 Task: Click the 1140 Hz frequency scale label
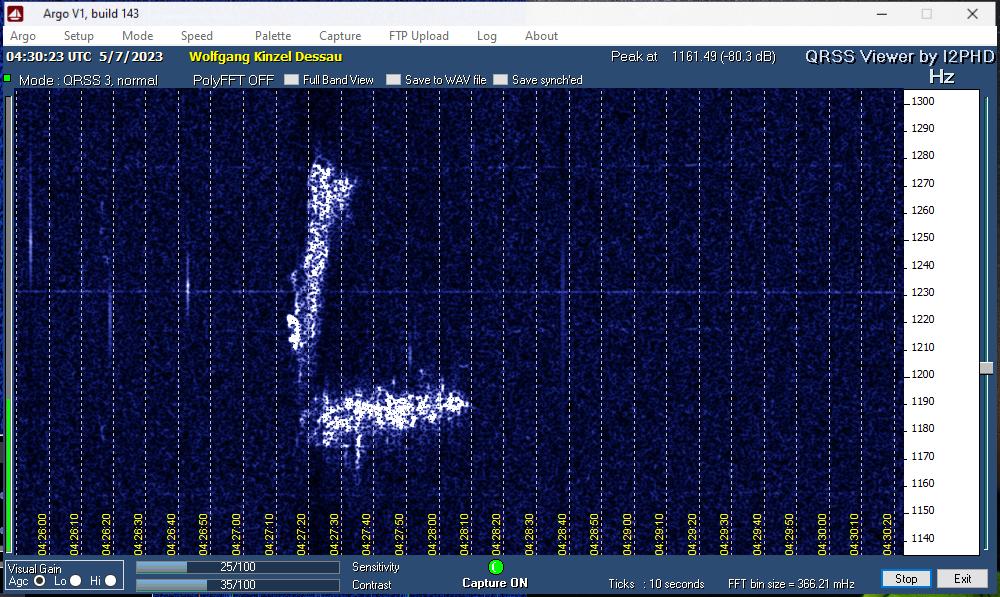922,538
